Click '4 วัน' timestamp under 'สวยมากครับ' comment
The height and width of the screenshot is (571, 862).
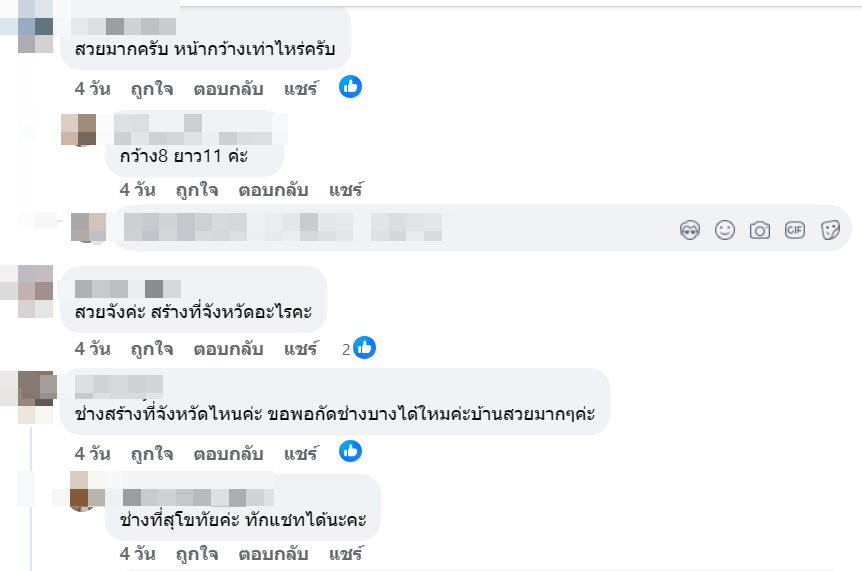tap(93, 88)
